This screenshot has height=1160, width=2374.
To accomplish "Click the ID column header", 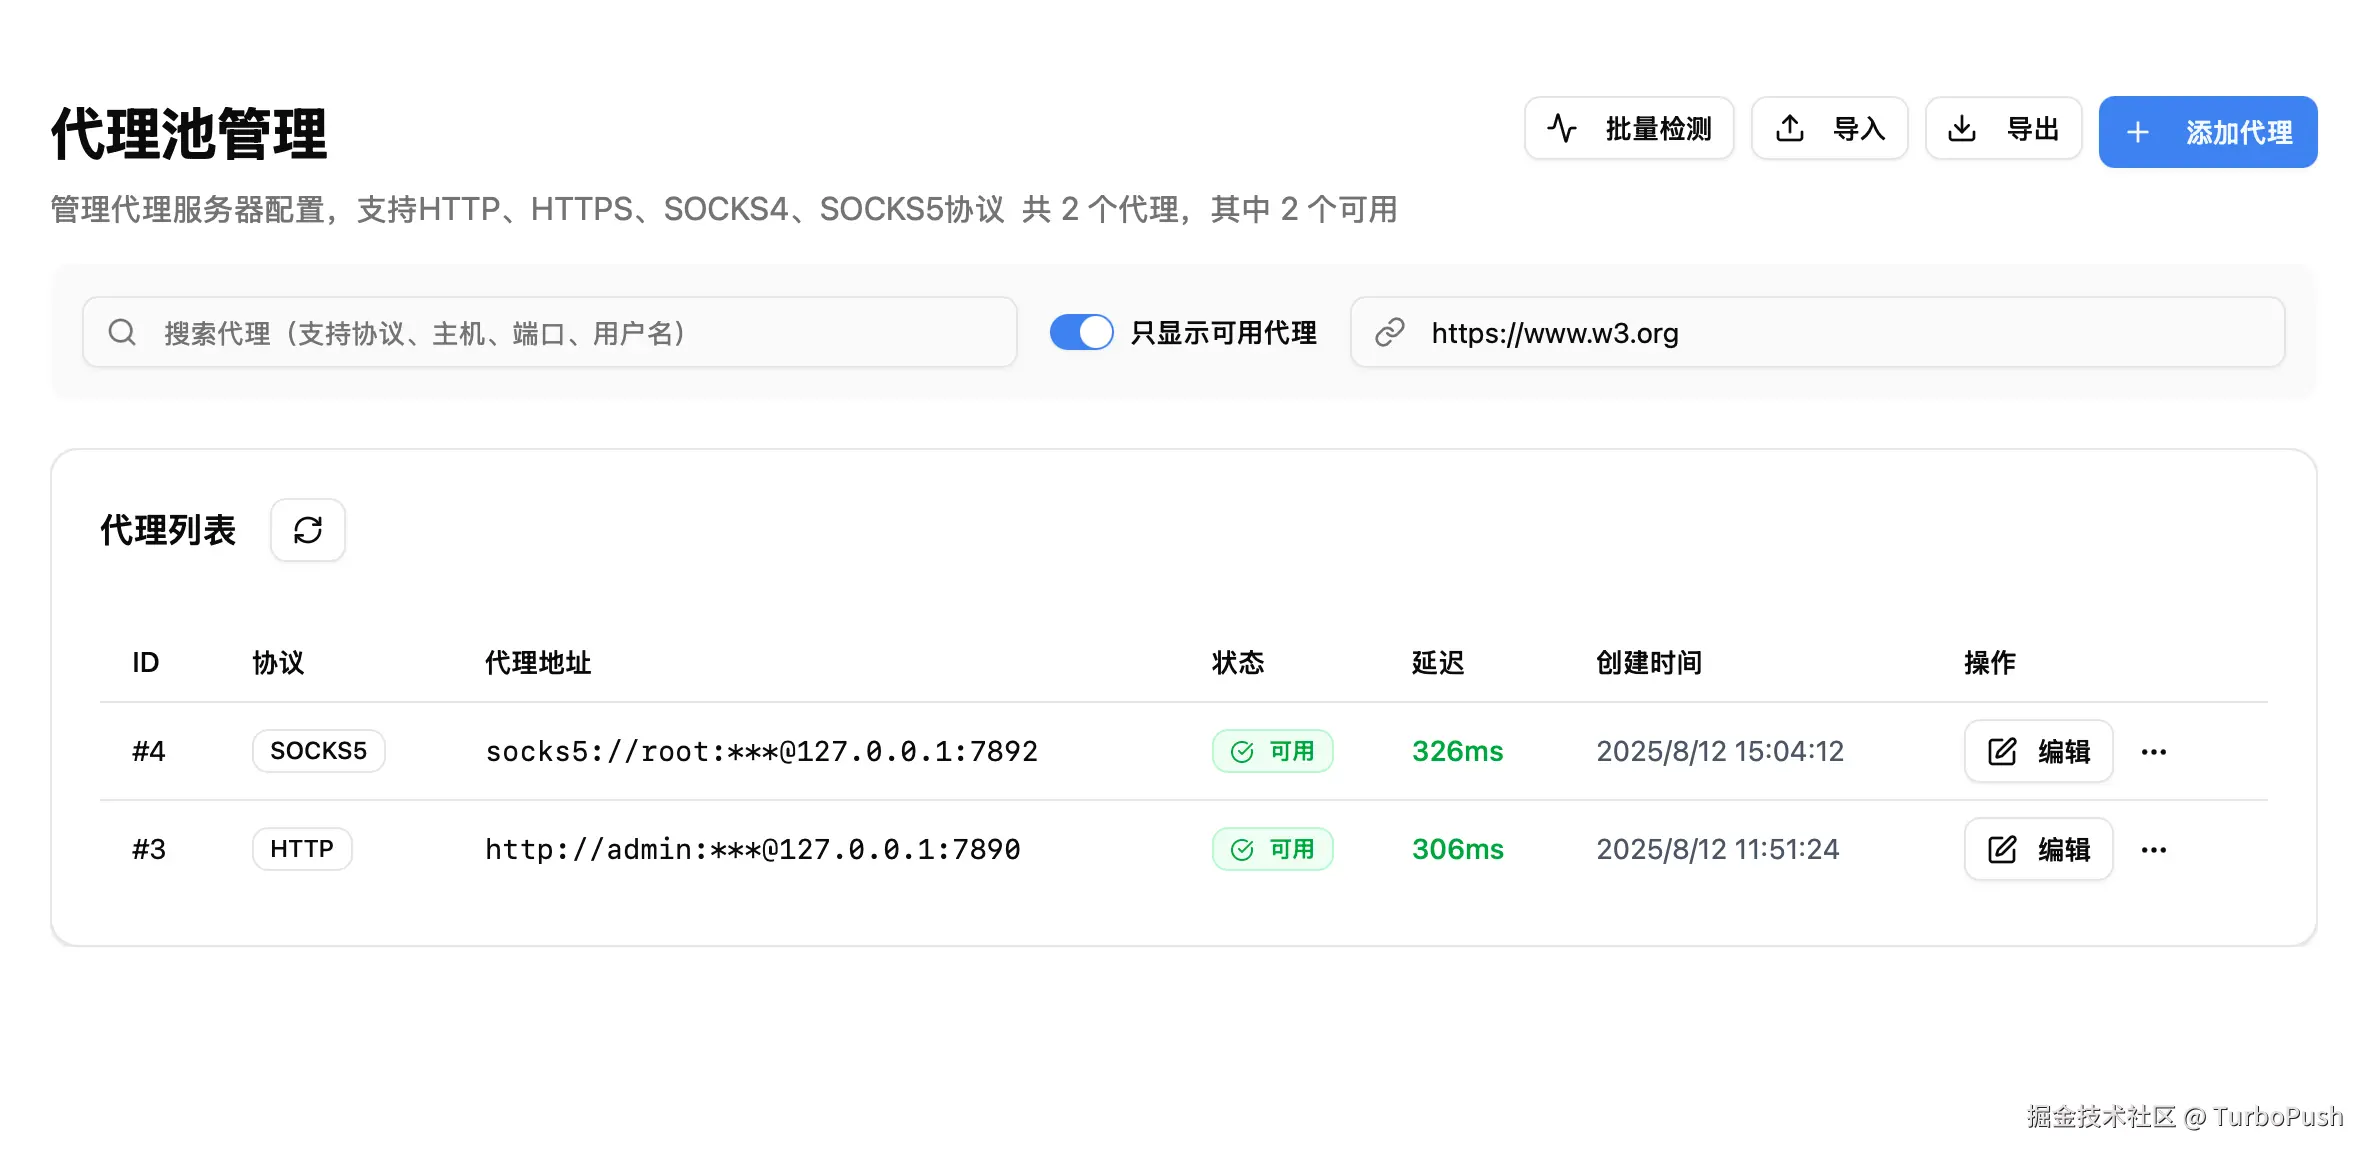I will click(x=146, y=662).
